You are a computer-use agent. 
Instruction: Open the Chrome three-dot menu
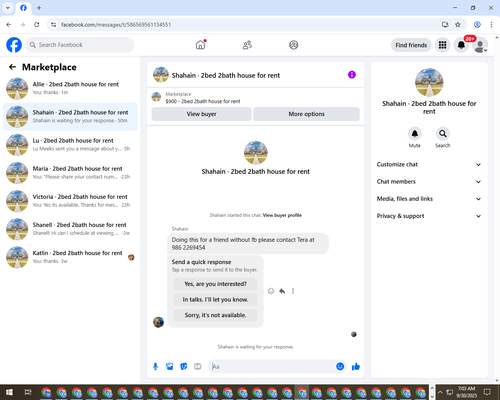coord(491,25)
